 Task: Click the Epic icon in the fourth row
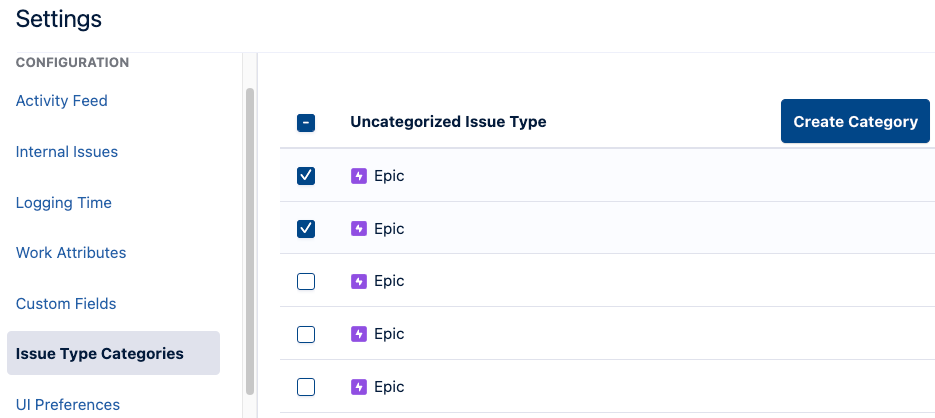click(x=359, y=334)
